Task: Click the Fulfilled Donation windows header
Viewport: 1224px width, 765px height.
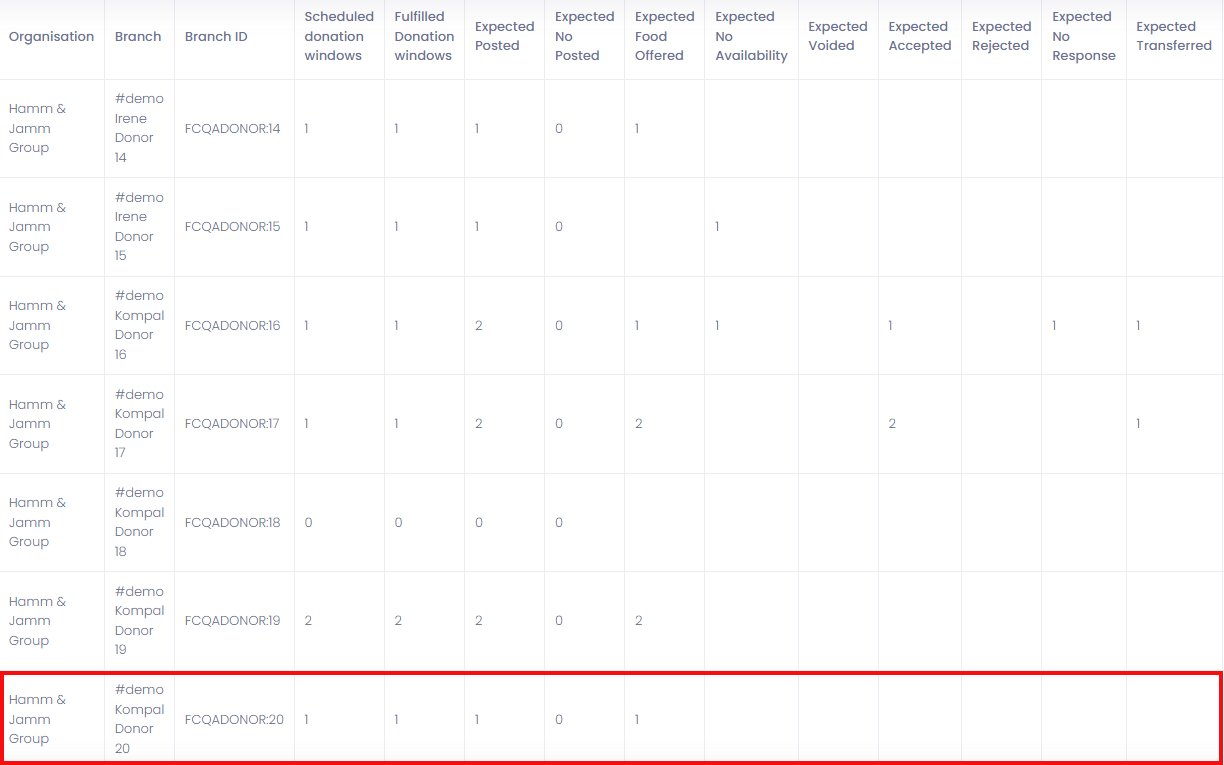Action: coord(423,36)
